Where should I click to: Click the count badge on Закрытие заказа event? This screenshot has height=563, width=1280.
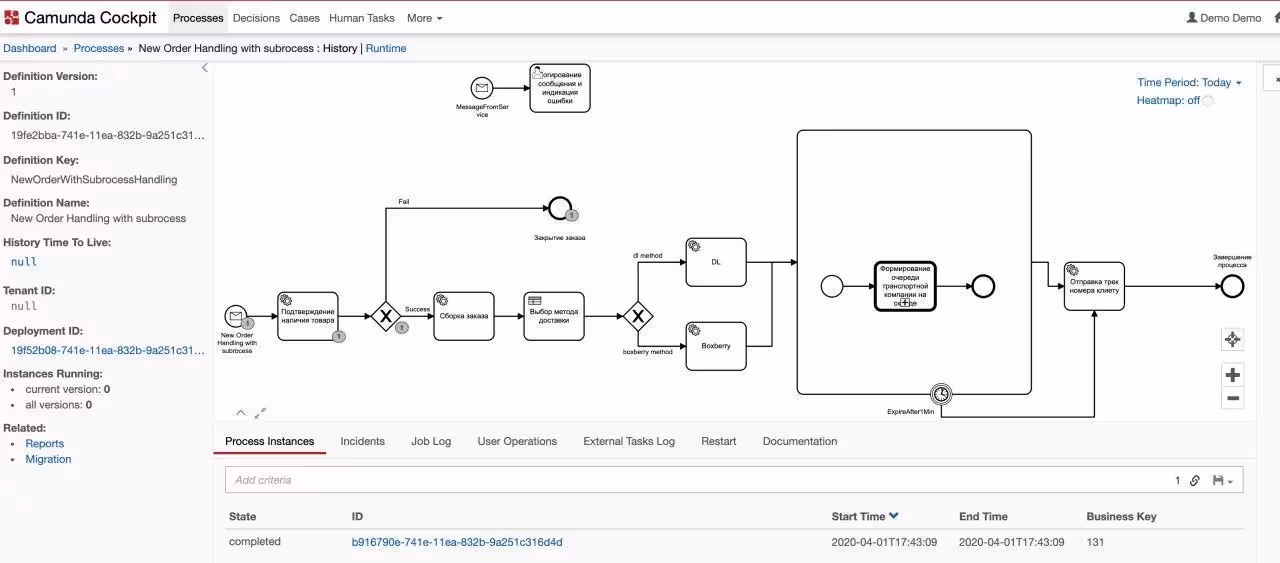[572, 215]
